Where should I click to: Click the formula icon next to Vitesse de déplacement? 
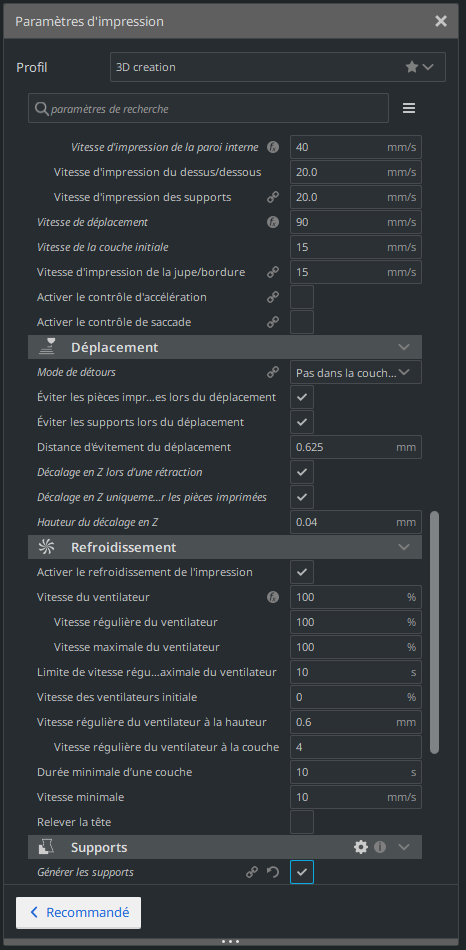click(x=273, y=222)
